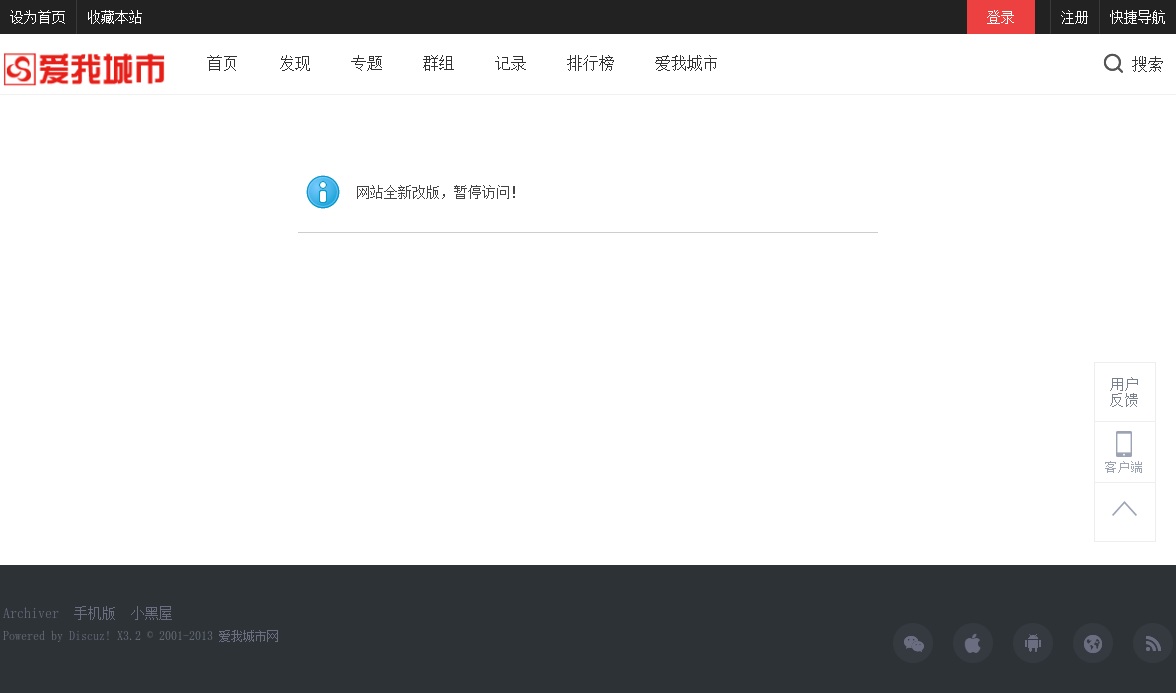The width and height of the screenshot is (1176, 693).
Task: Open the Apple iOS app icon
Action: pyautogui.click(x=973, y=644)
